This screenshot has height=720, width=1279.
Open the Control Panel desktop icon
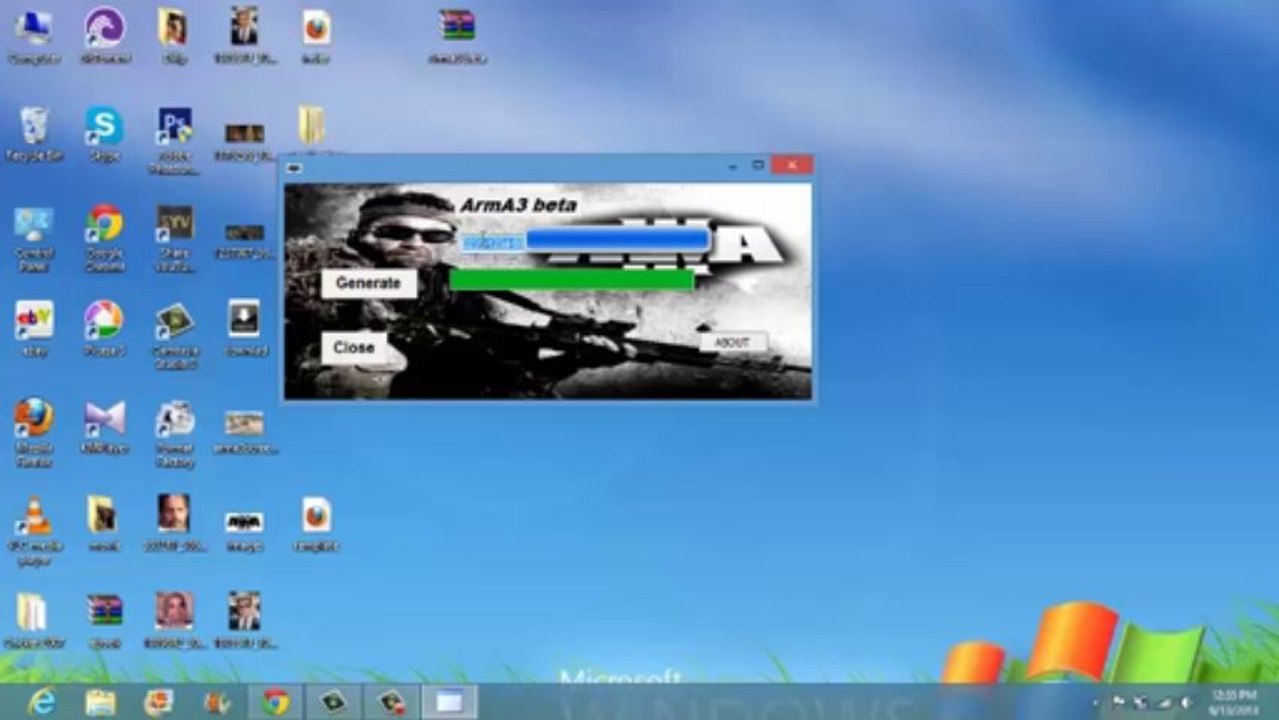click(34, 238)
